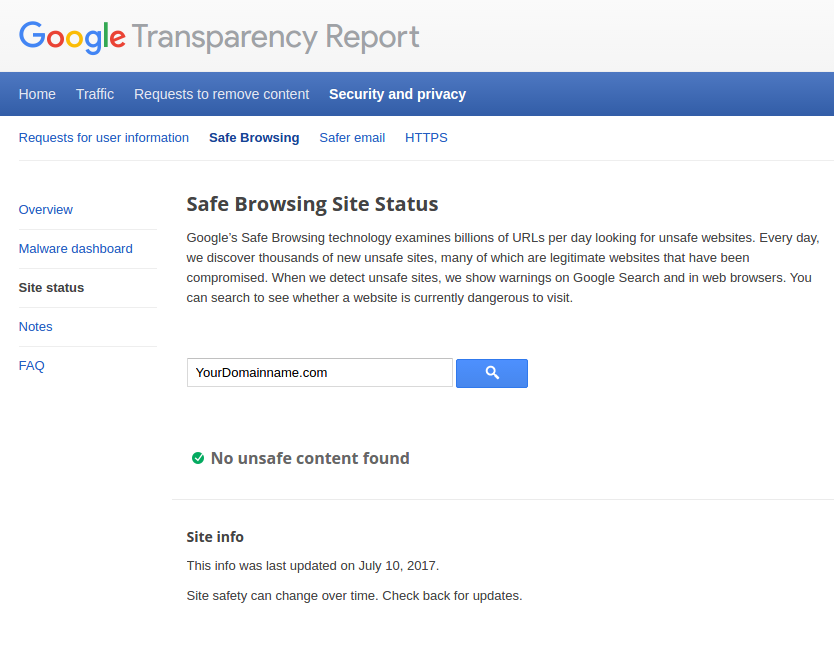
Task: Click the green checkmark icon
Action: click(197, 458)
